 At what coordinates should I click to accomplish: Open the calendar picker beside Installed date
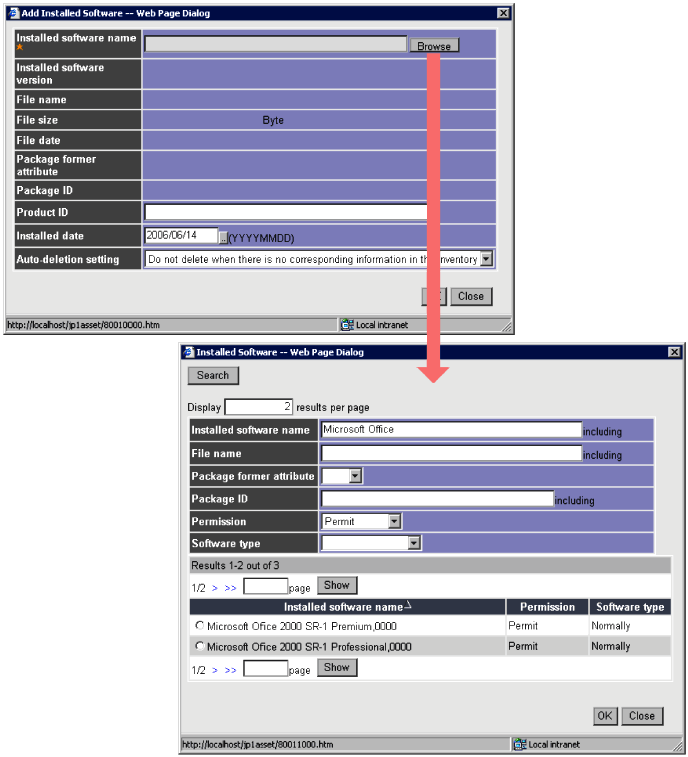223,238
